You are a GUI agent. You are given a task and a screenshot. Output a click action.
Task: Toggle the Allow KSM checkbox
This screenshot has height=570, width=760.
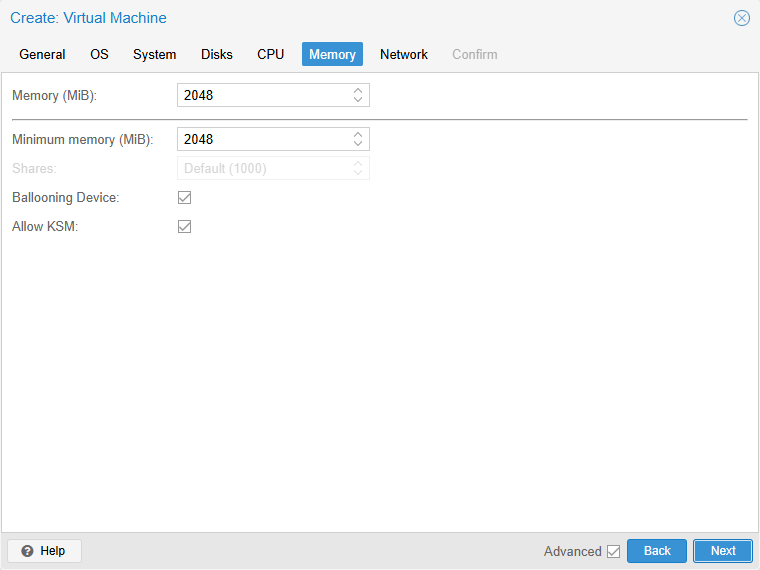click(185, 226)
